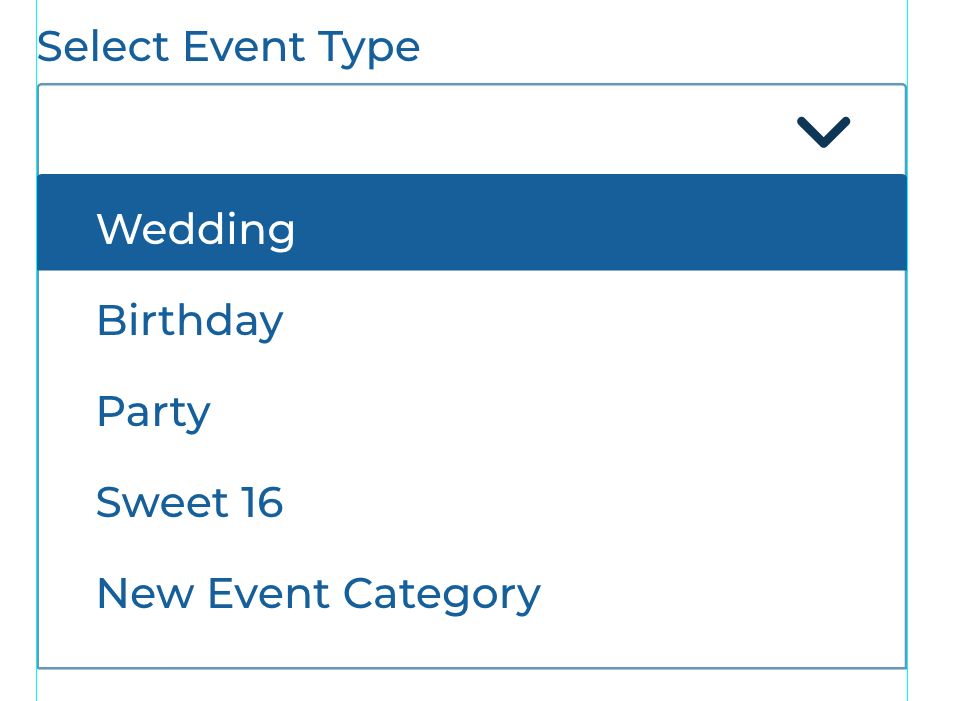Click the Select Event Type label
Screen dimensions: 963x701
[x=228, y=46]
